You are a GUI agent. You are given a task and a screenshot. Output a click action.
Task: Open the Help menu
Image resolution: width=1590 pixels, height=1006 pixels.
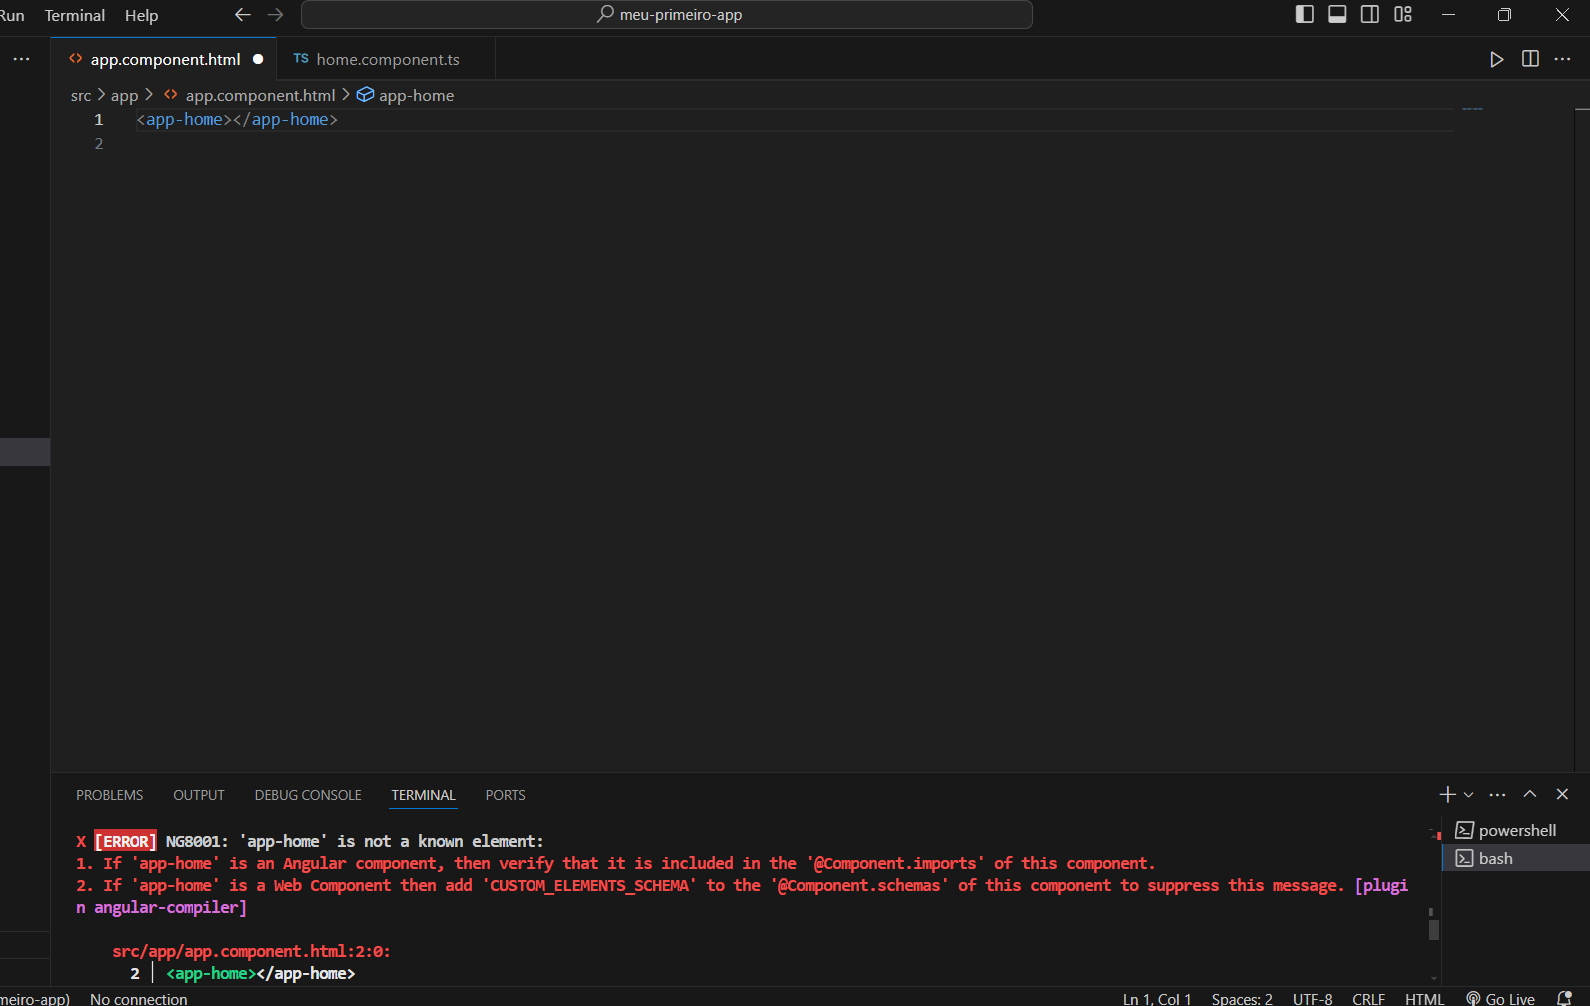tap(141, 16)
